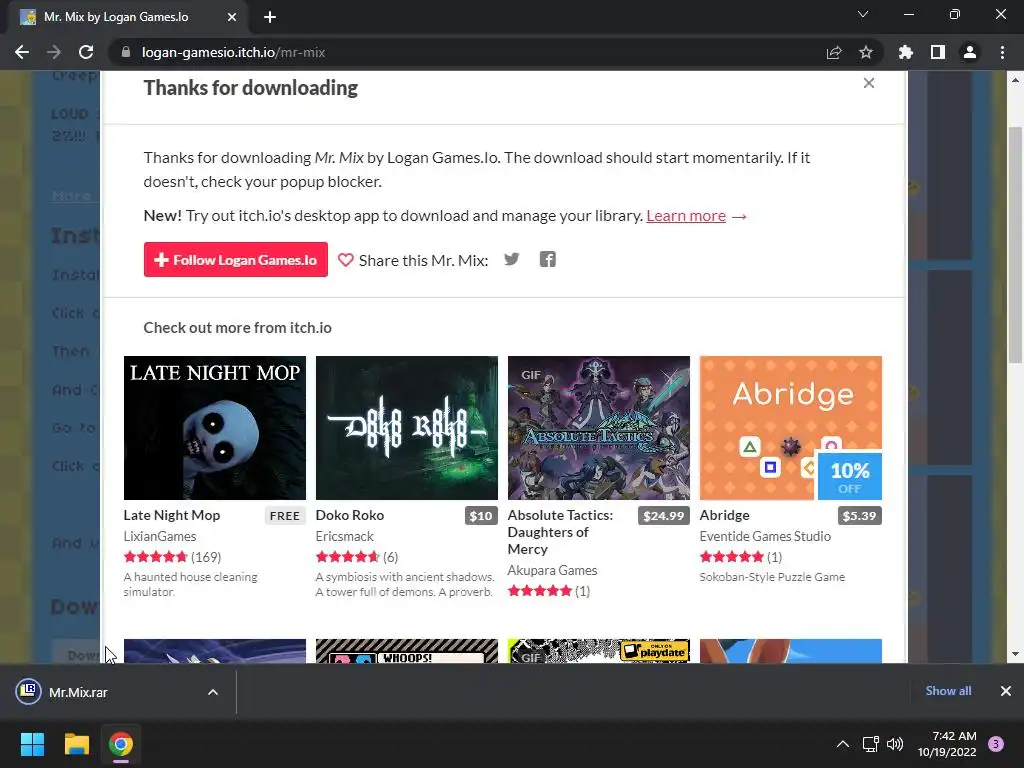The image size is (1024, 768).
Task: Open the LixianGames developer link
Action: pos(160,536)
